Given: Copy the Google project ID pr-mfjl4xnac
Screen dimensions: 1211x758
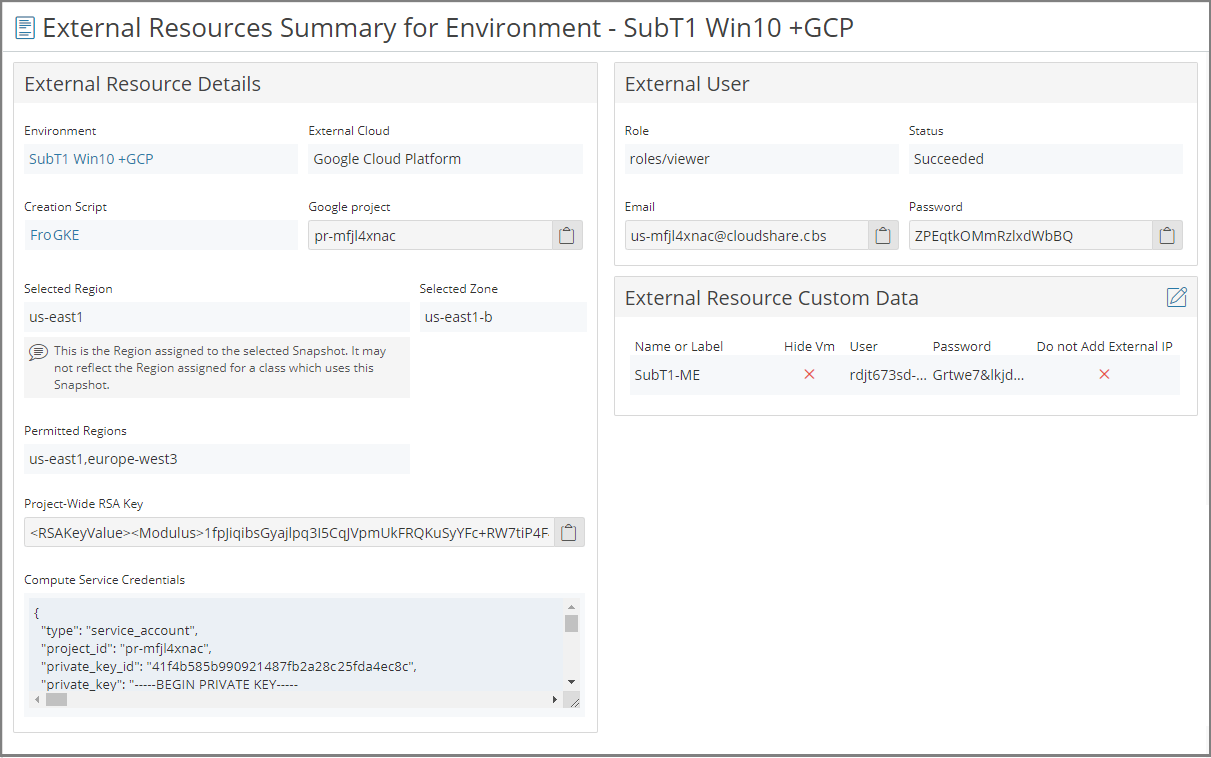Looking at the screenshot, I should [567, 235].
